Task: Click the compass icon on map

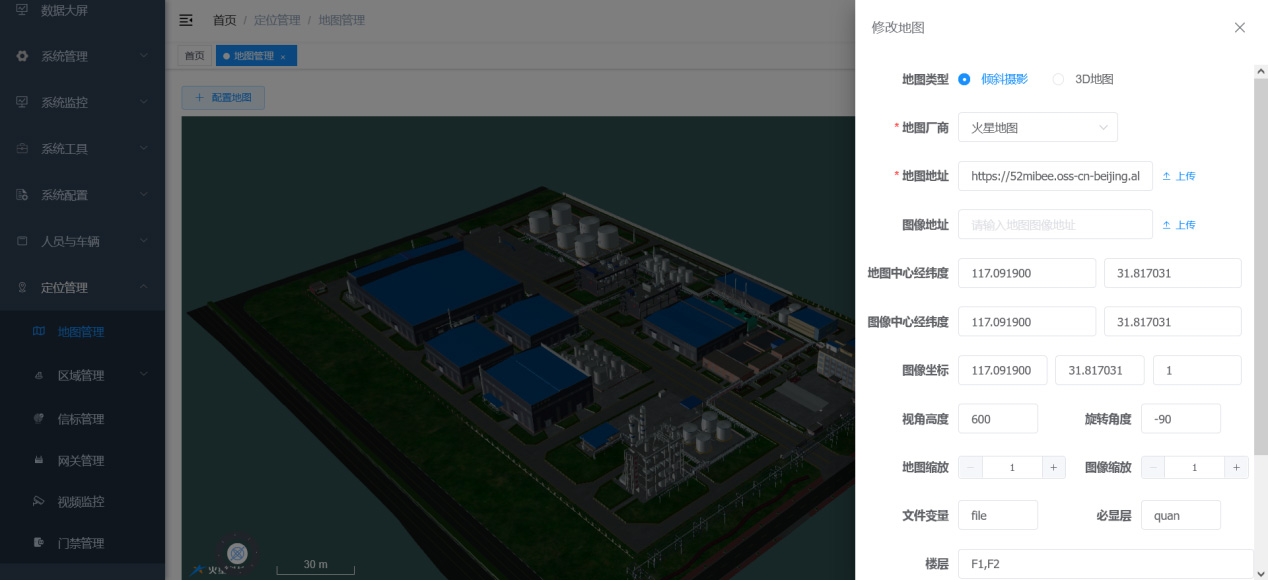Action: [237, 552]
